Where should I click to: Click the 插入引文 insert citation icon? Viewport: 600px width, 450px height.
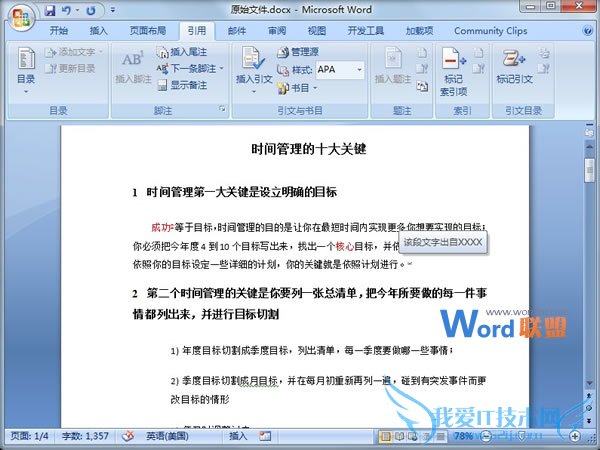tap(253, 59)
